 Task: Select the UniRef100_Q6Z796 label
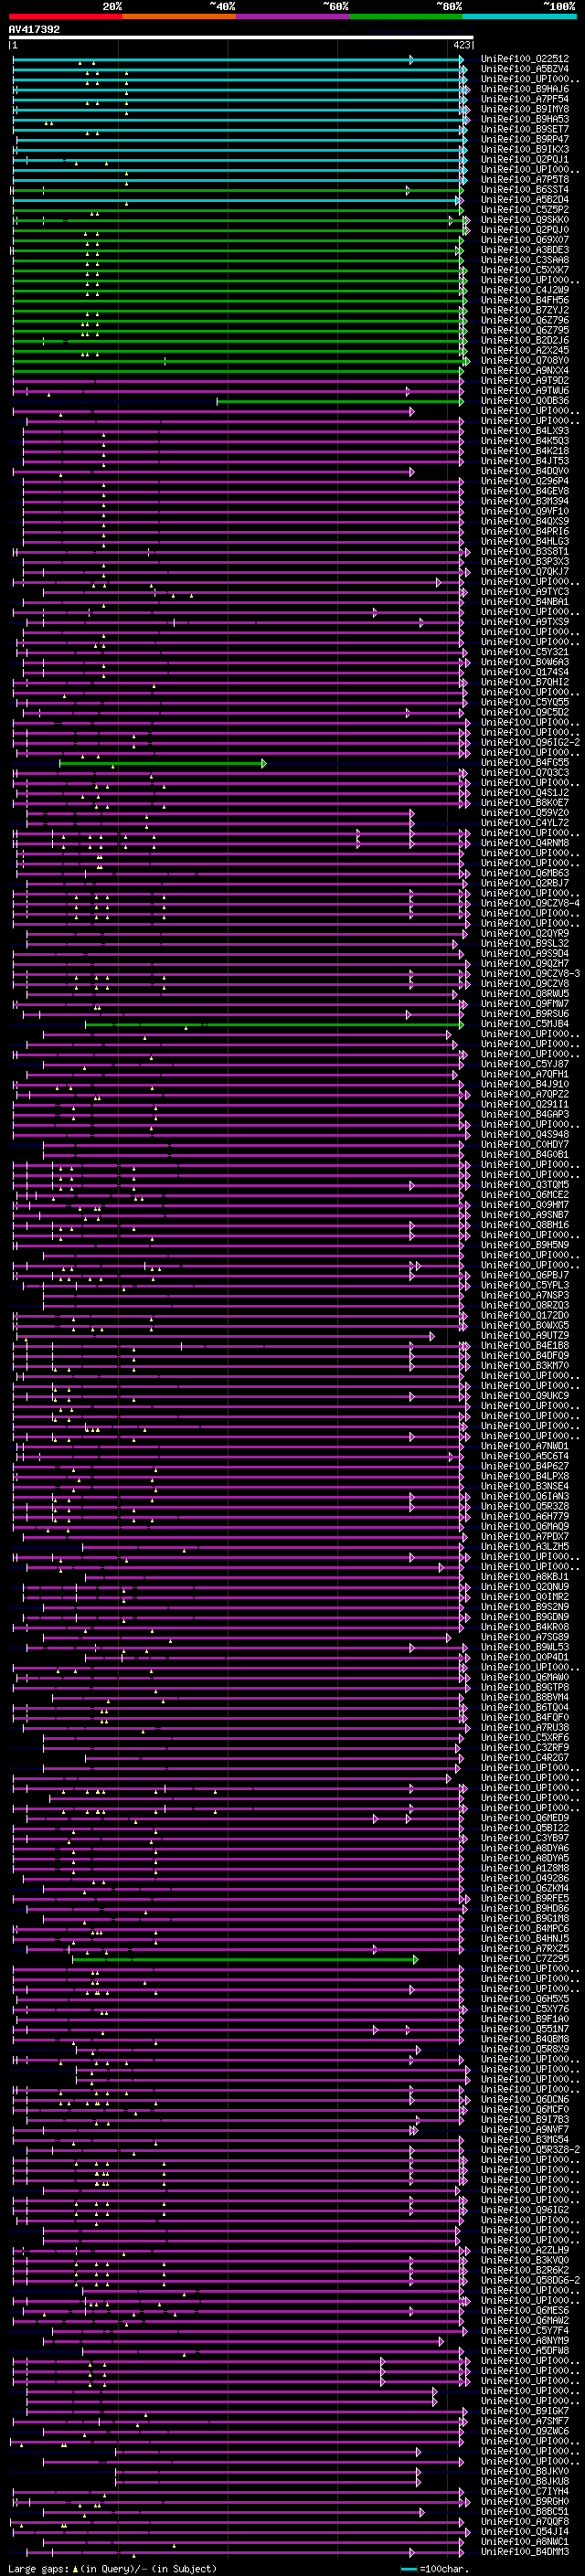[x=525, y=320]
